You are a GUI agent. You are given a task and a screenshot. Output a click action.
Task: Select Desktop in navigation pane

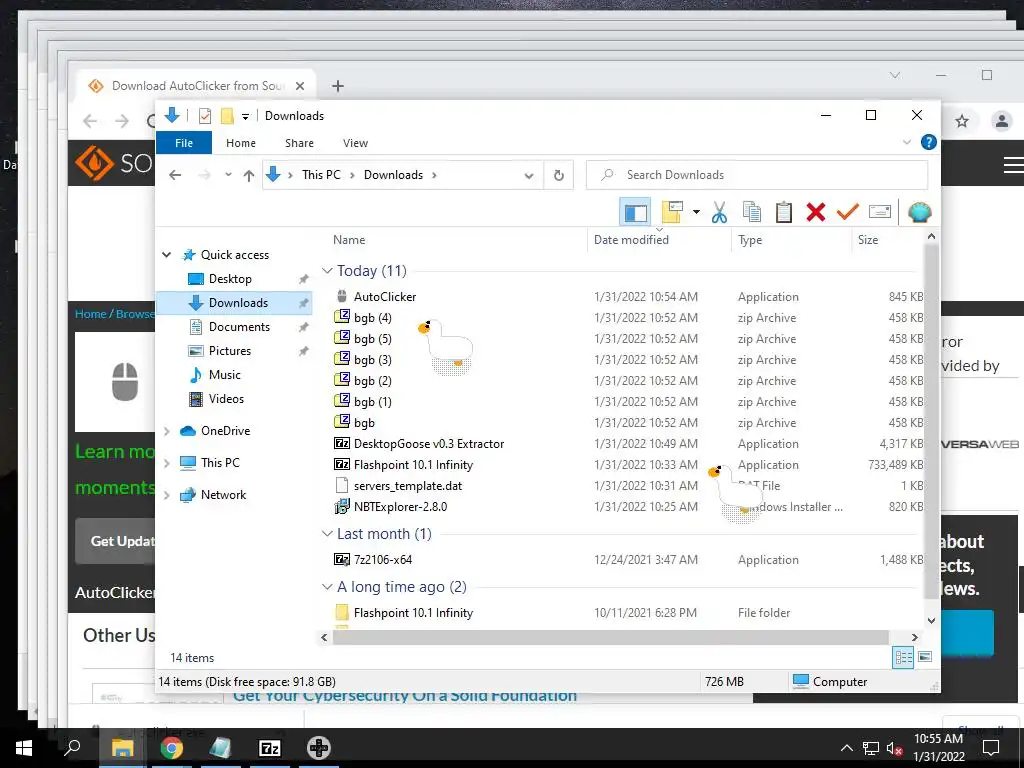point(230,279)
